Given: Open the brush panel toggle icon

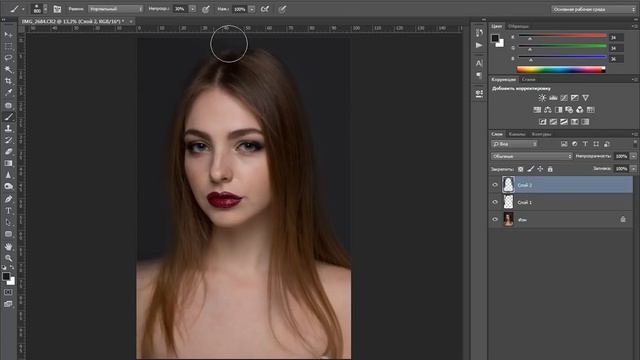Looking at the screenshot, I should click(57, 9).
